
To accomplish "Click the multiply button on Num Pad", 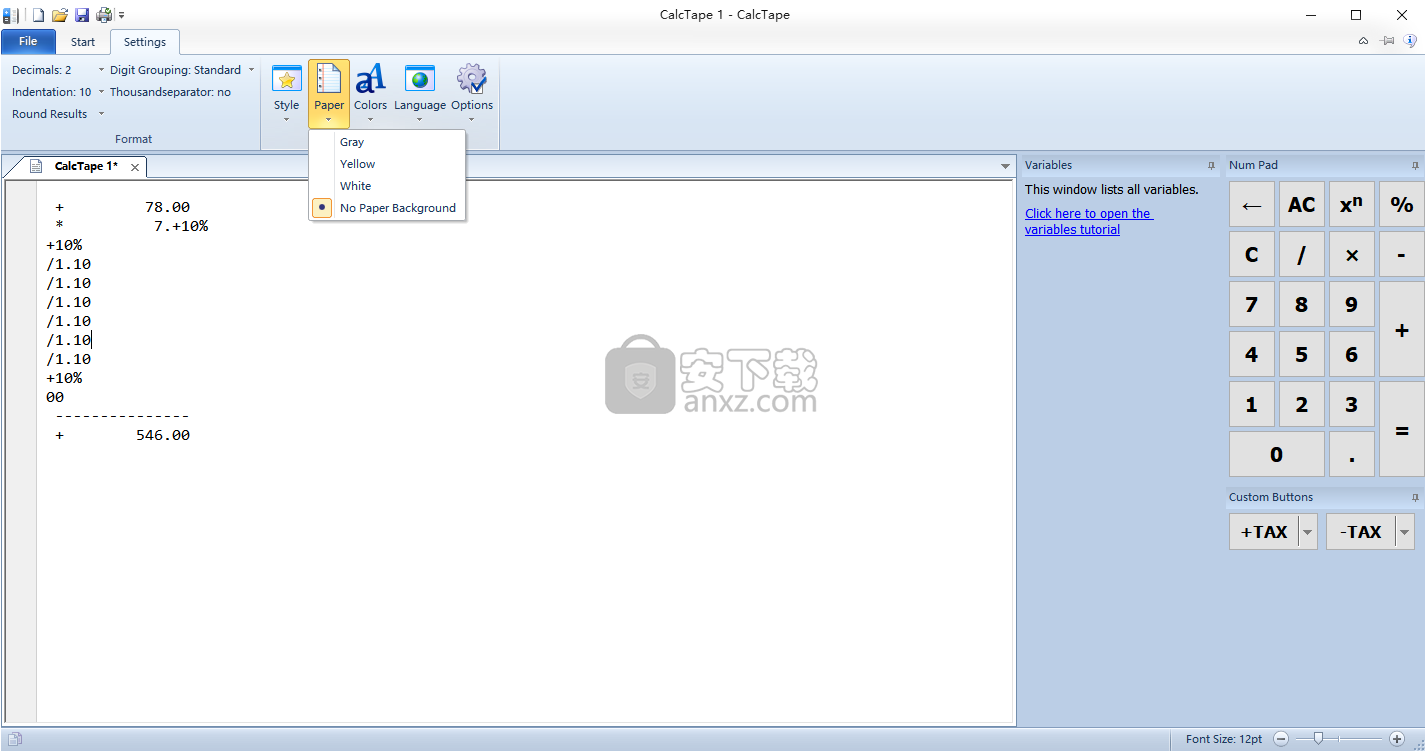I will pyautogui.click(x=1351, y=254).
